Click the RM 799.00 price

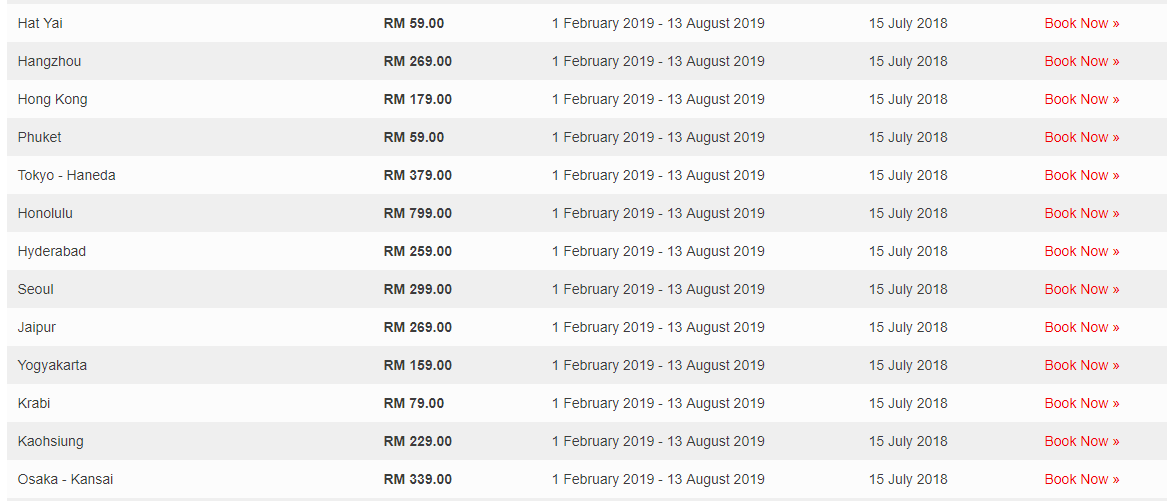[417, 213]
